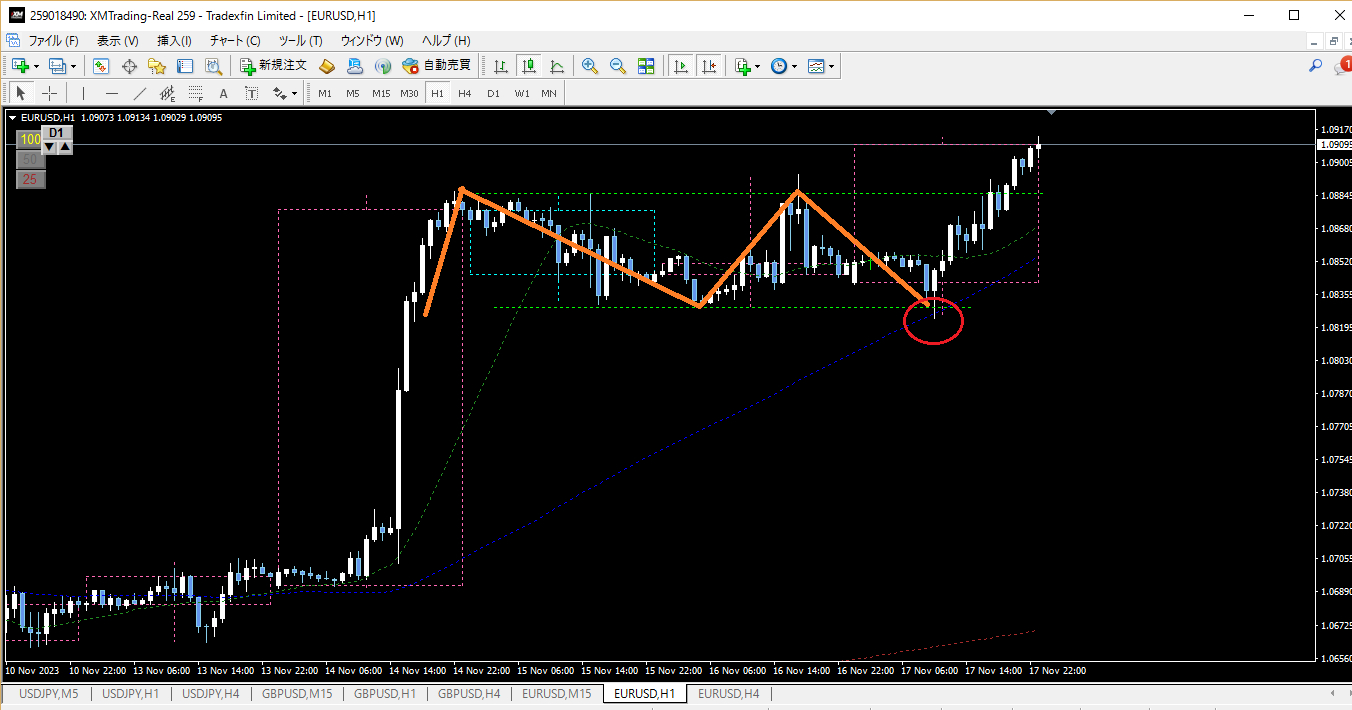
Task: Toggle the chart shift button
Action: (x=709, y=66)
